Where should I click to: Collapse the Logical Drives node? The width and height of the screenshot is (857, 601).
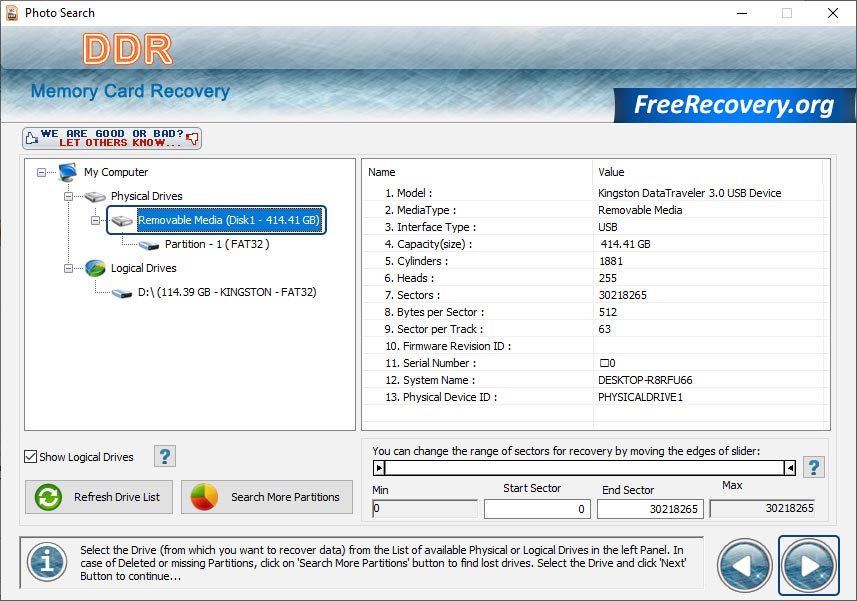68,269
